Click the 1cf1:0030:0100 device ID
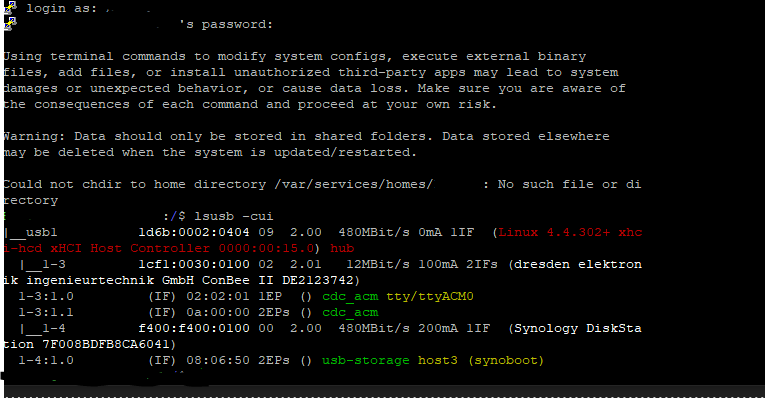This screenshot has height=398, width=765. (x=194, y=264)
